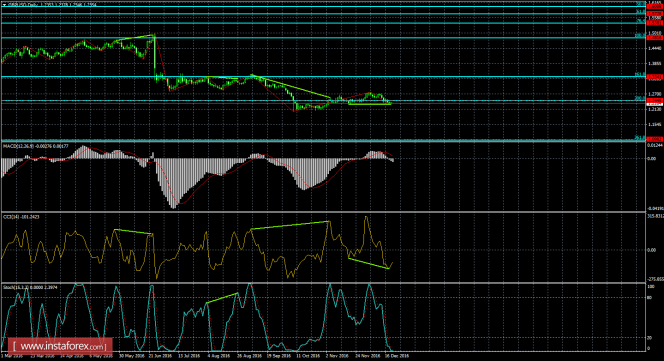
Task: Click the 0.00 label on the MACD scale
Action: 652,159
